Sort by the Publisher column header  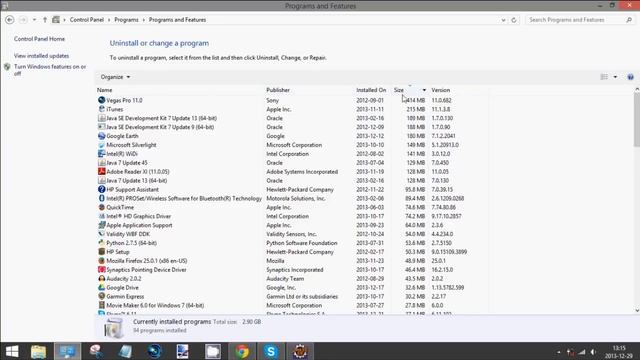pyautogui.click(x=278, y=90)
